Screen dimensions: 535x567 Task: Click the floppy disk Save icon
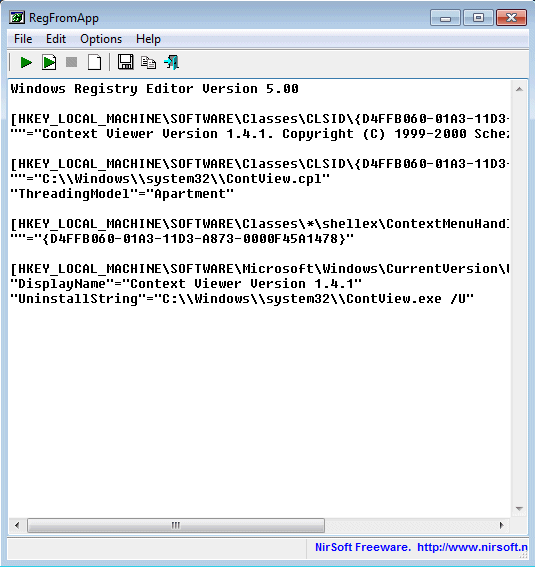point(125,62)
